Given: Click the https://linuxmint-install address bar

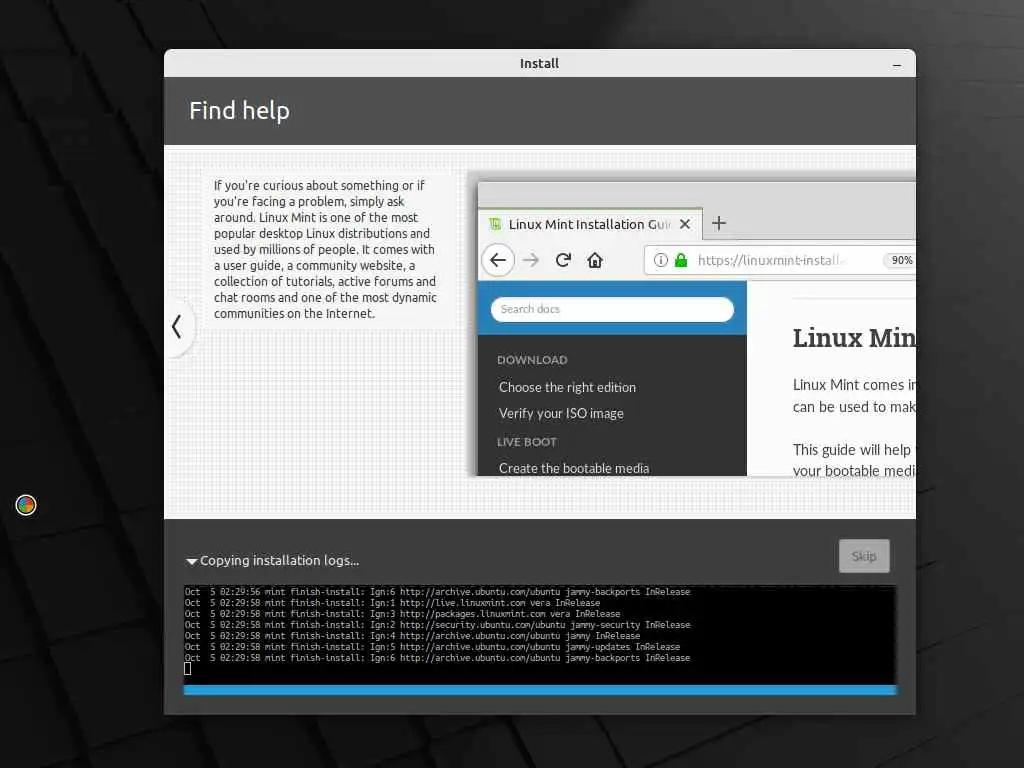Looking at the screenshot, I should point(780,260).
